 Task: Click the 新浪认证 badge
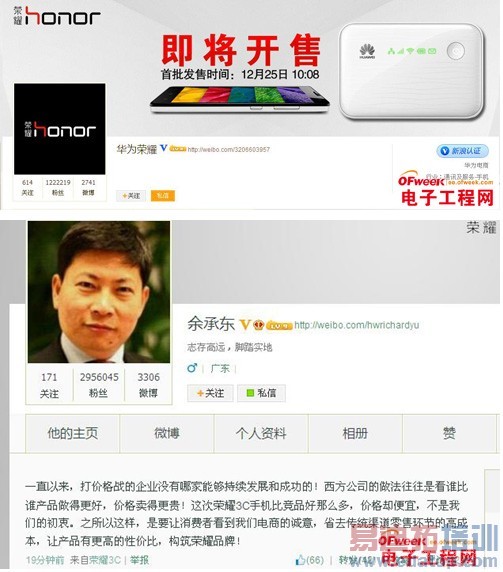(x=462, y=151)
